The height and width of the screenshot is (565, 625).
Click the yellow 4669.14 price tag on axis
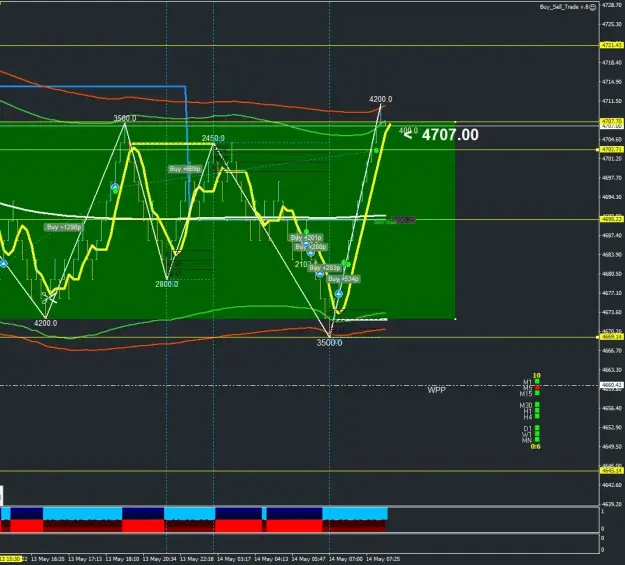click(612, 337)
